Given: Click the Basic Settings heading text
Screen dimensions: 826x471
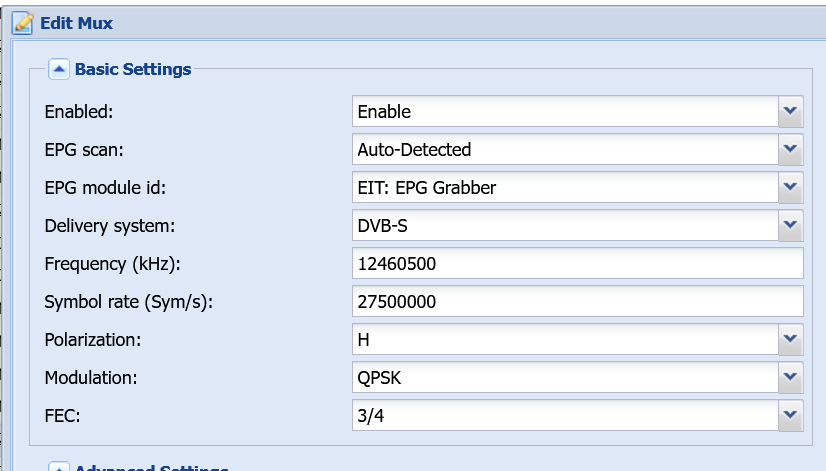Looking at the screenshot, I should (x=133, y=69).
